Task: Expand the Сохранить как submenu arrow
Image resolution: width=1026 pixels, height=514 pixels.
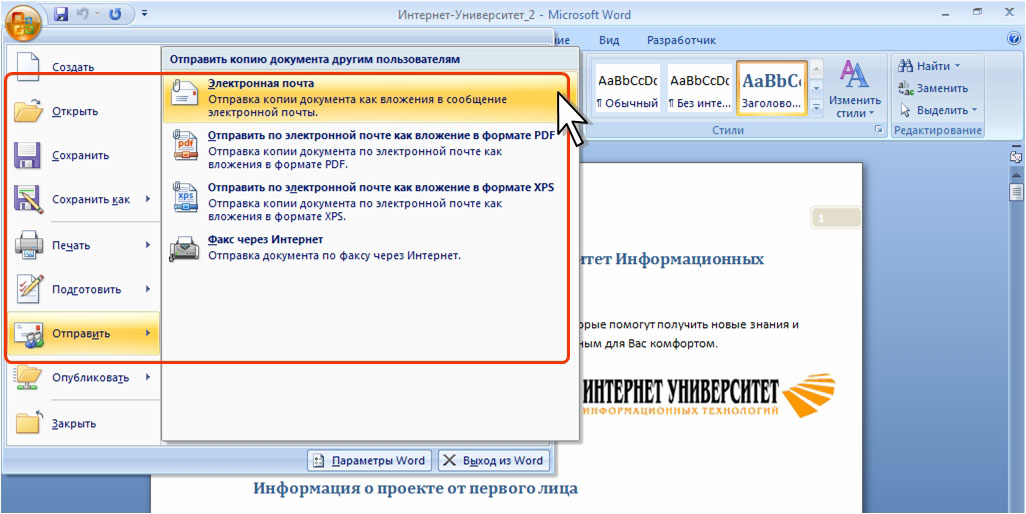Action: point(147,199)
